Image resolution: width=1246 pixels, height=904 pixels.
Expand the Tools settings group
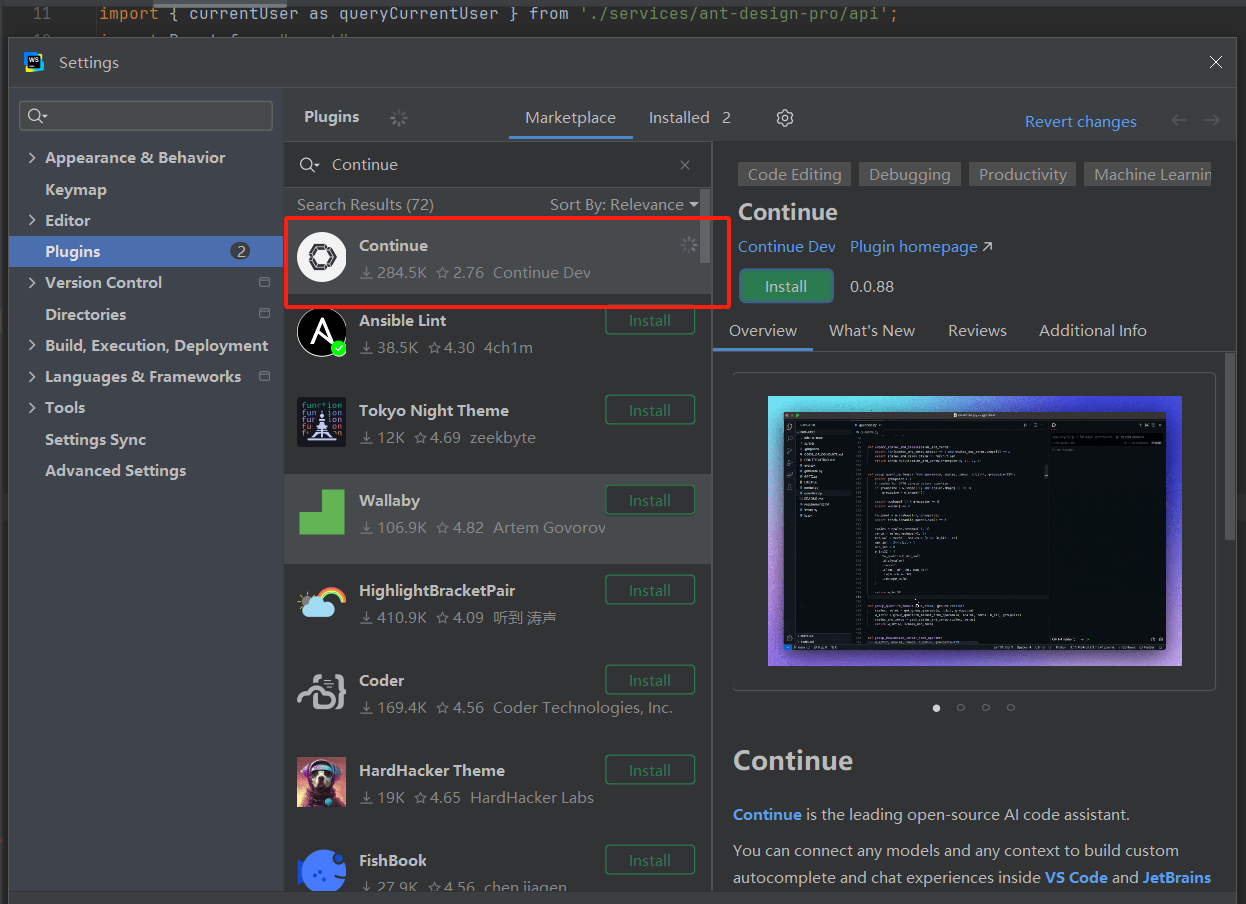click(x=32, y=408)
